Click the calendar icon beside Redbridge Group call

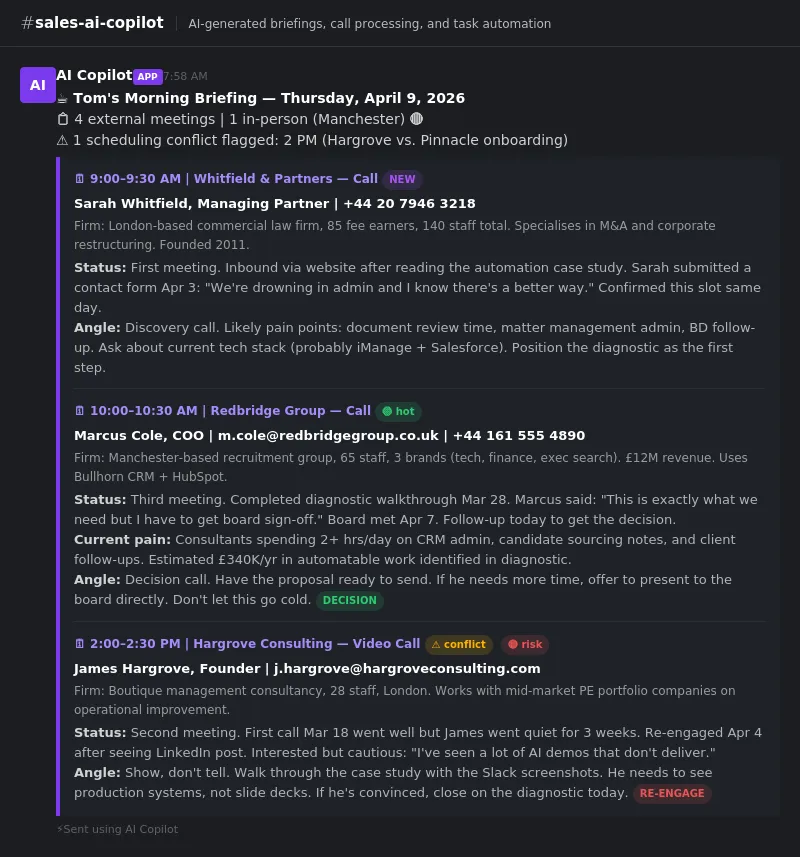80,411
